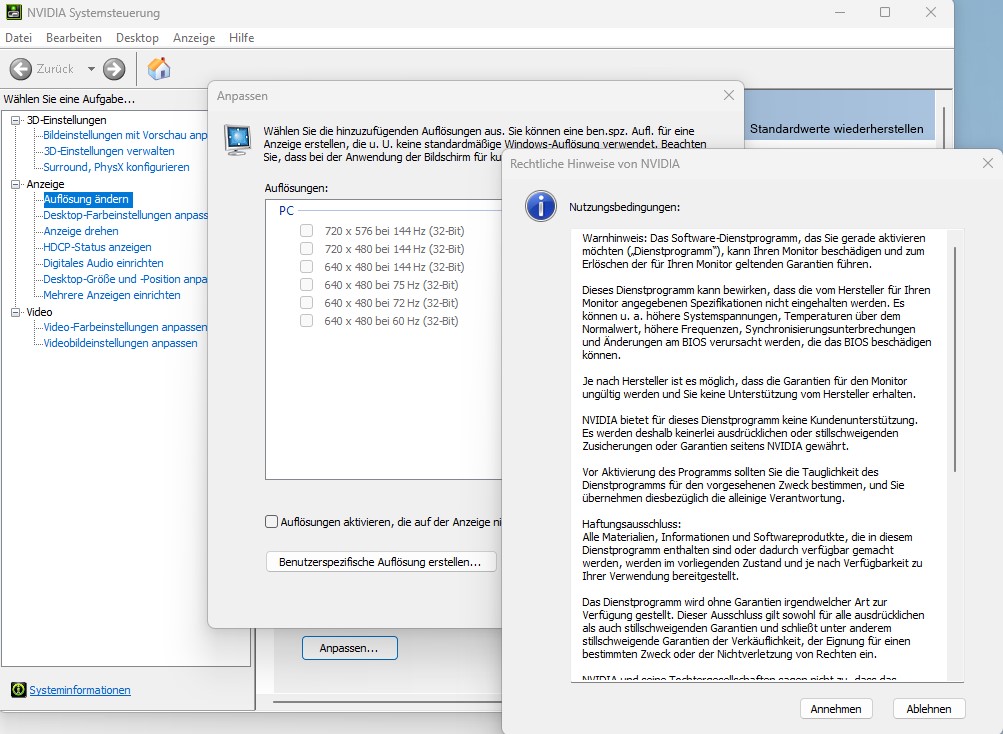Minimize the NVIDIA Systemsteuerung window
The height and width of the screenshot is (734, 1003).
coord(840,12)
